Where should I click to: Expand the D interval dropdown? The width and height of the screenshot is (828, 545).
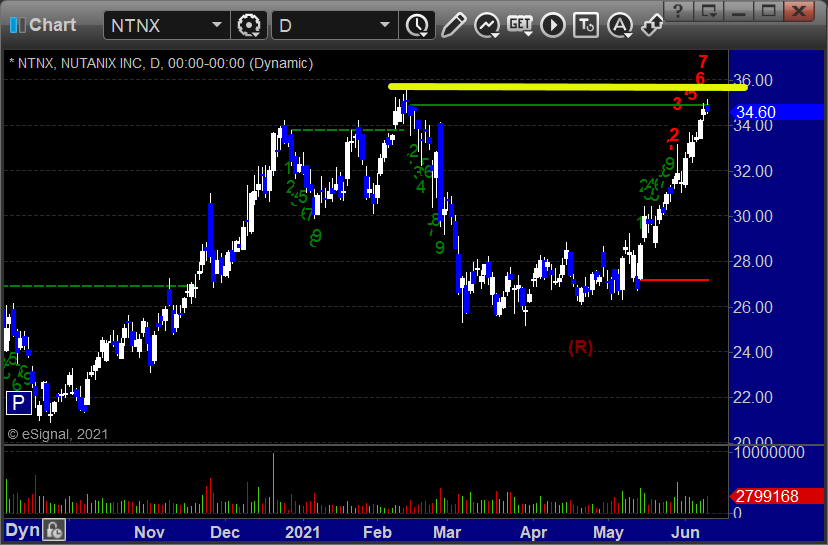click(385, 25)
